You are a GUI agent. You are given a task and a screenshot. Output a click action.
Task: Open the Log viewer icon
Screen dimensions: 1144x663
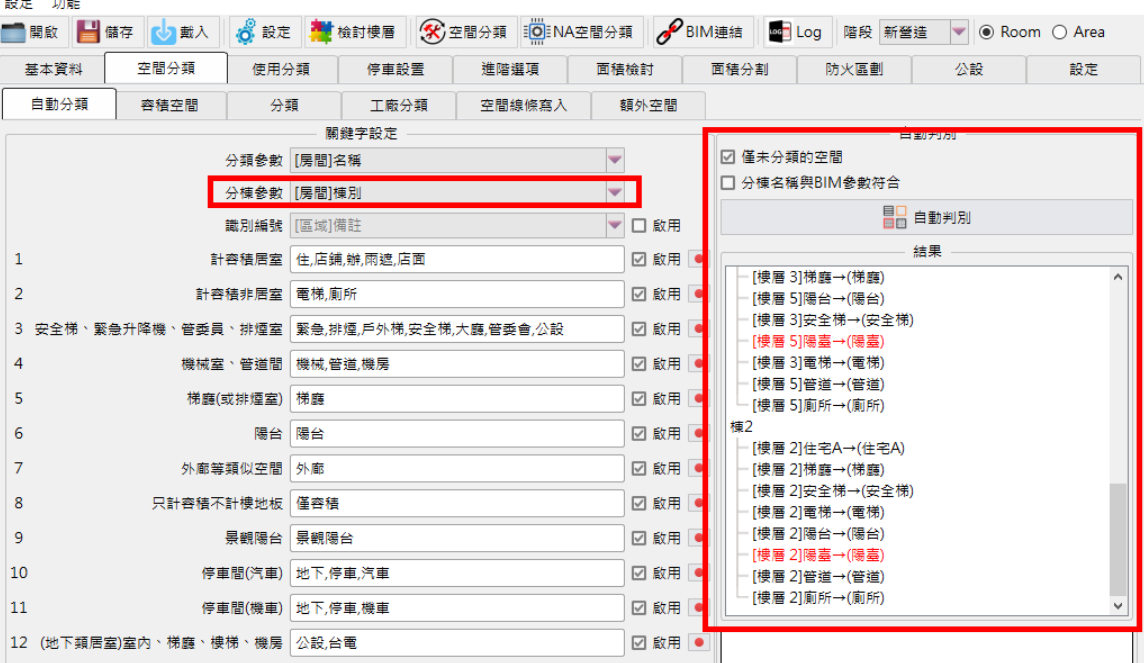779,32
